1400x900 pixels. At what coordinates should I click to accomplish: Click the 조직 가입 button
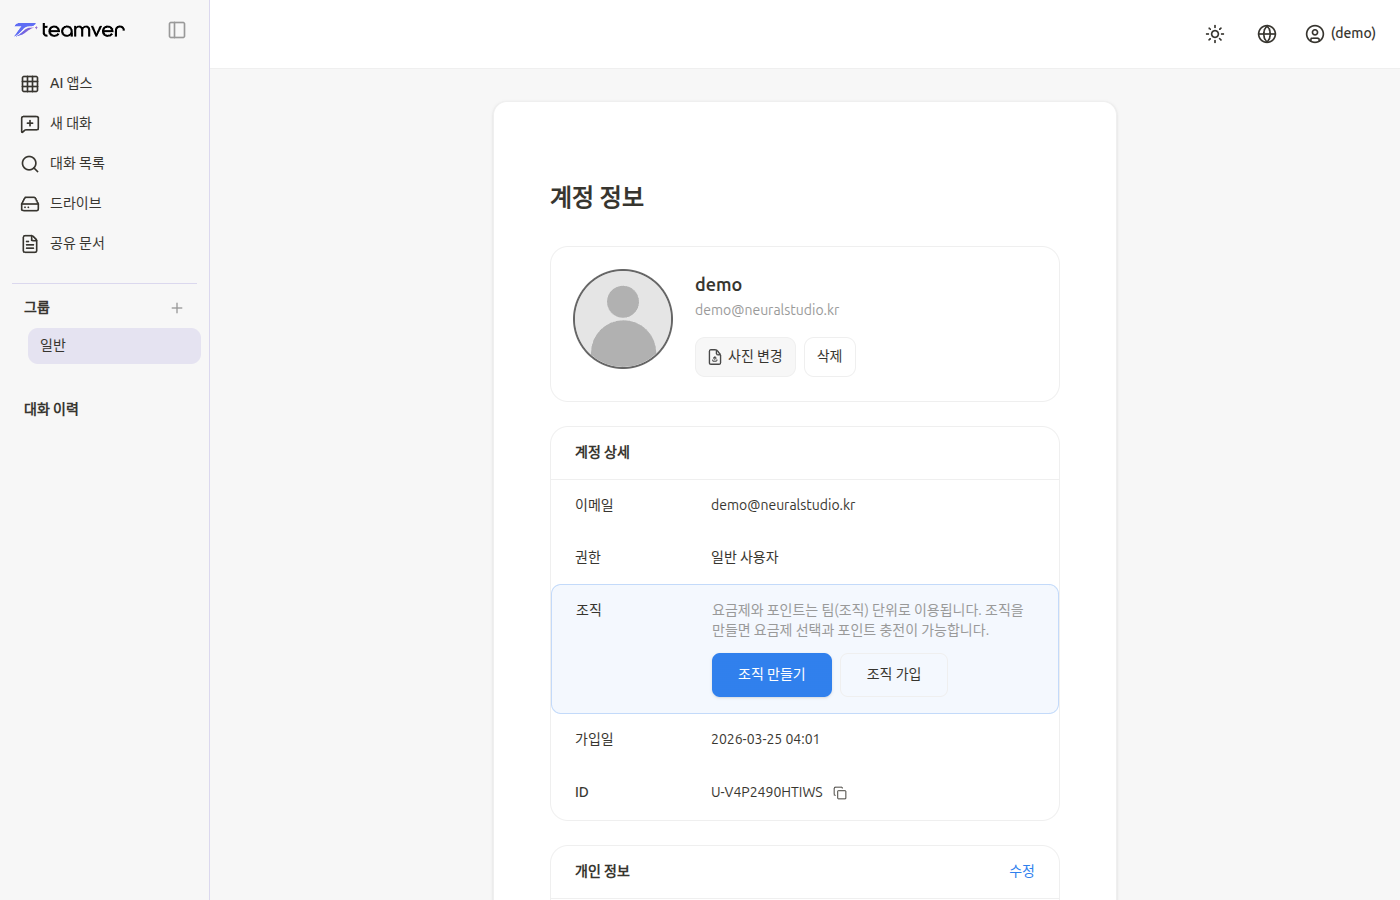[893, 674]
